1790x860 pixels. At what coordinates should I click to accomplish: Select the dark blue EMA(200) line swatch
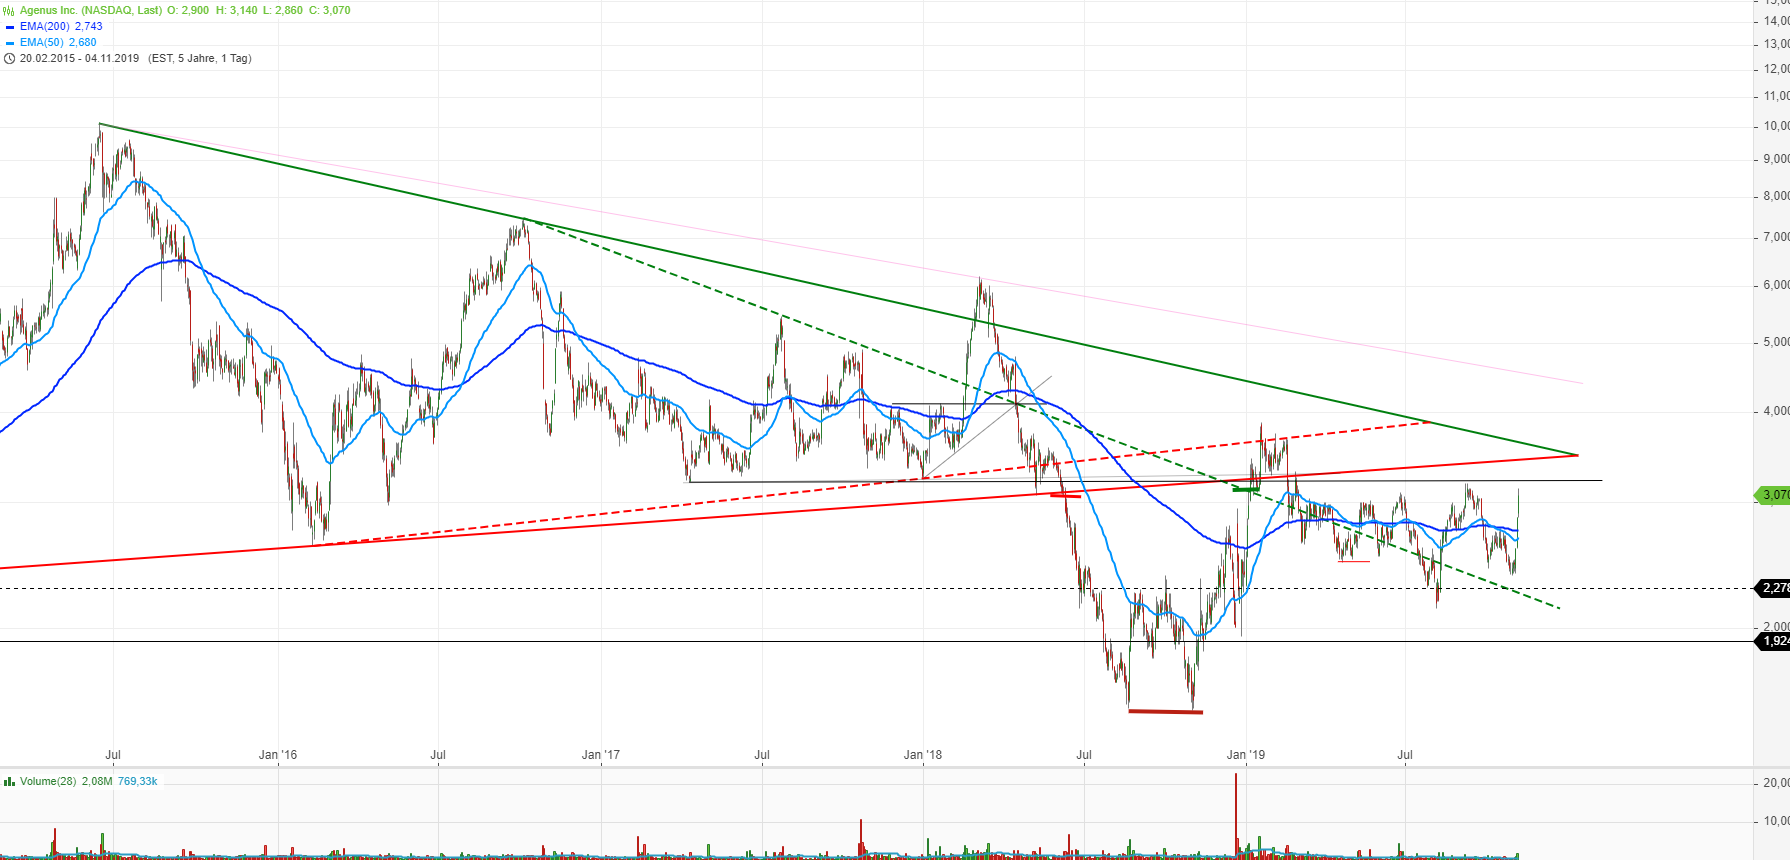[x=10, y=27]
